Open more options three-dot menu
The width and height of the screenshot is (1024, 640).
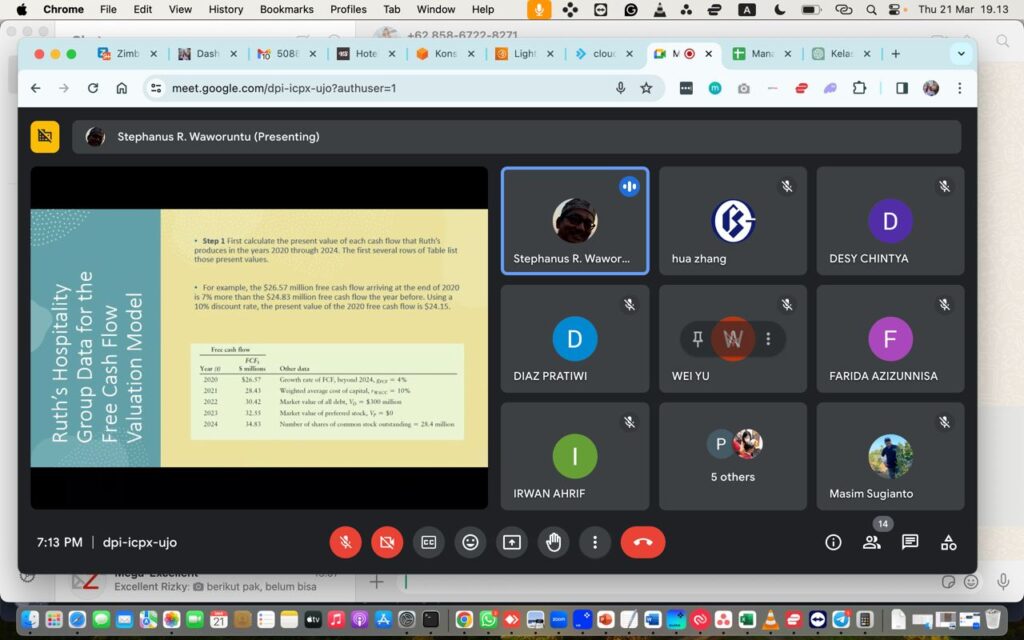pos(595,542)
